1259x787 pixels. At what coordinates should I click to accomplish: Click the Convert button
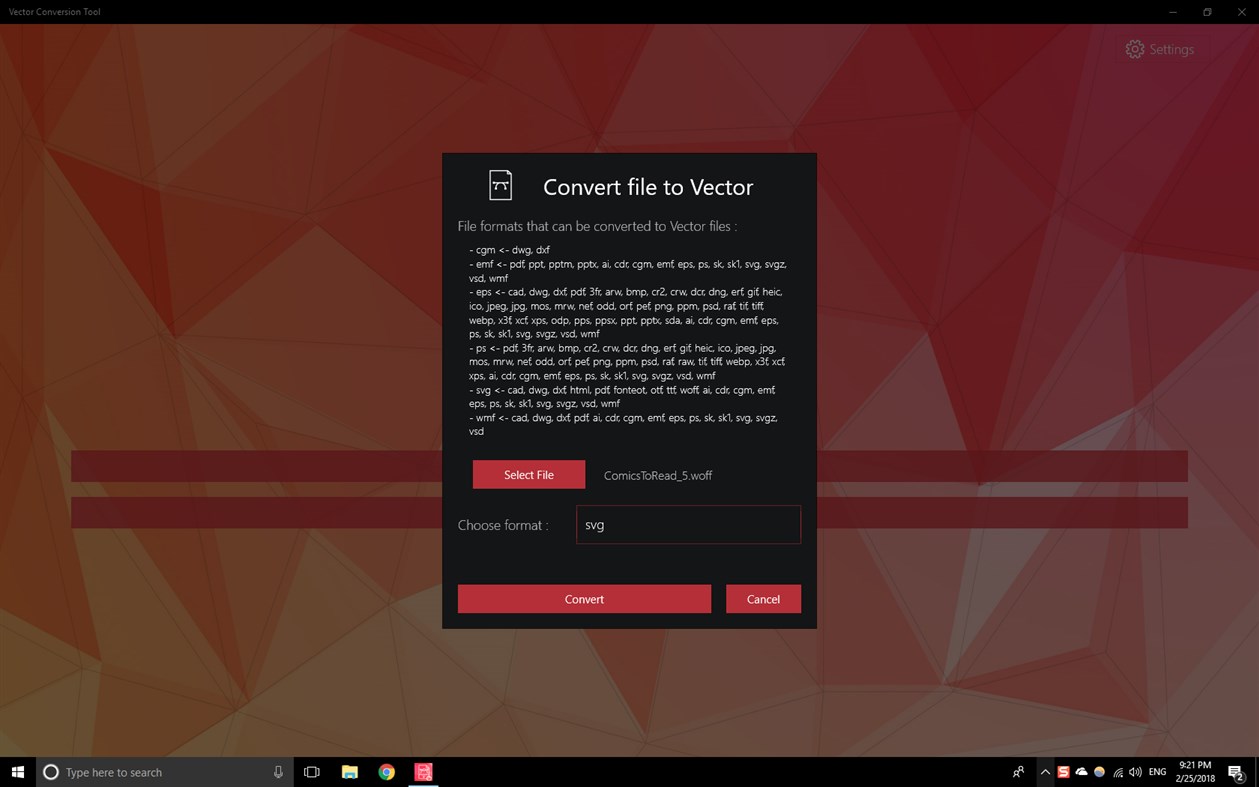coord(584,598)
